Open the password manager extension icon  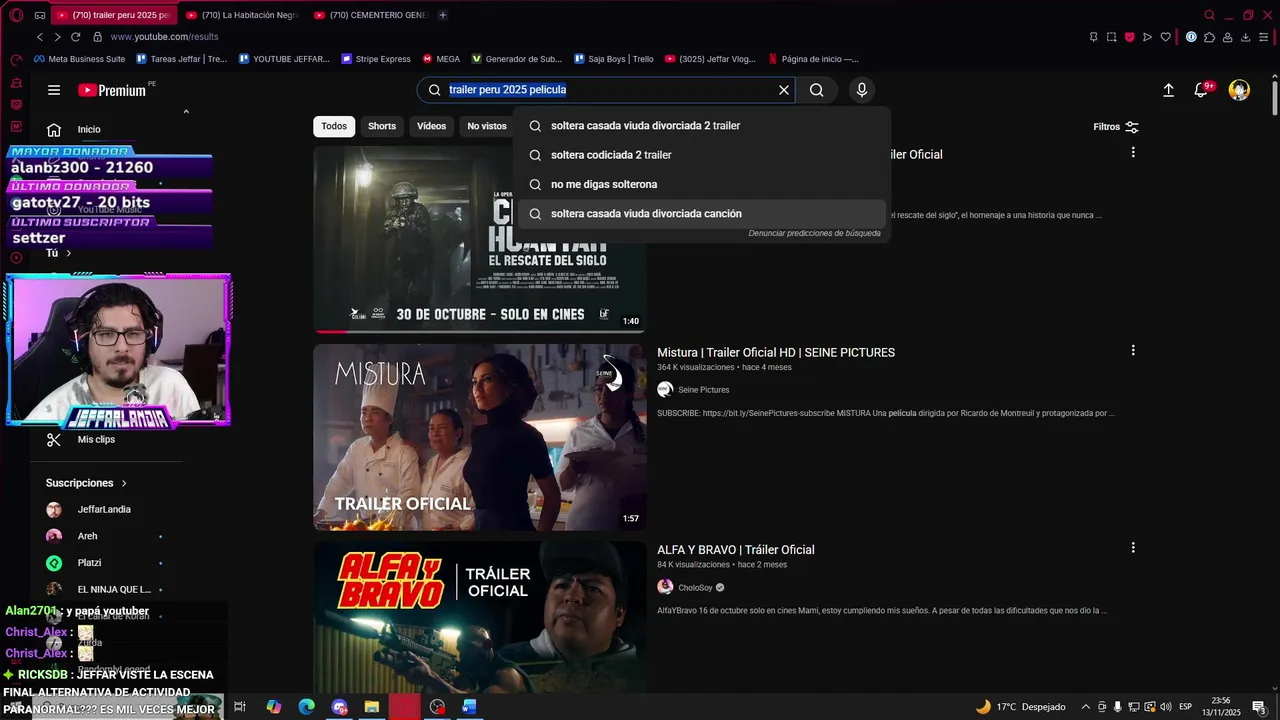click(x=1191, y=37)
